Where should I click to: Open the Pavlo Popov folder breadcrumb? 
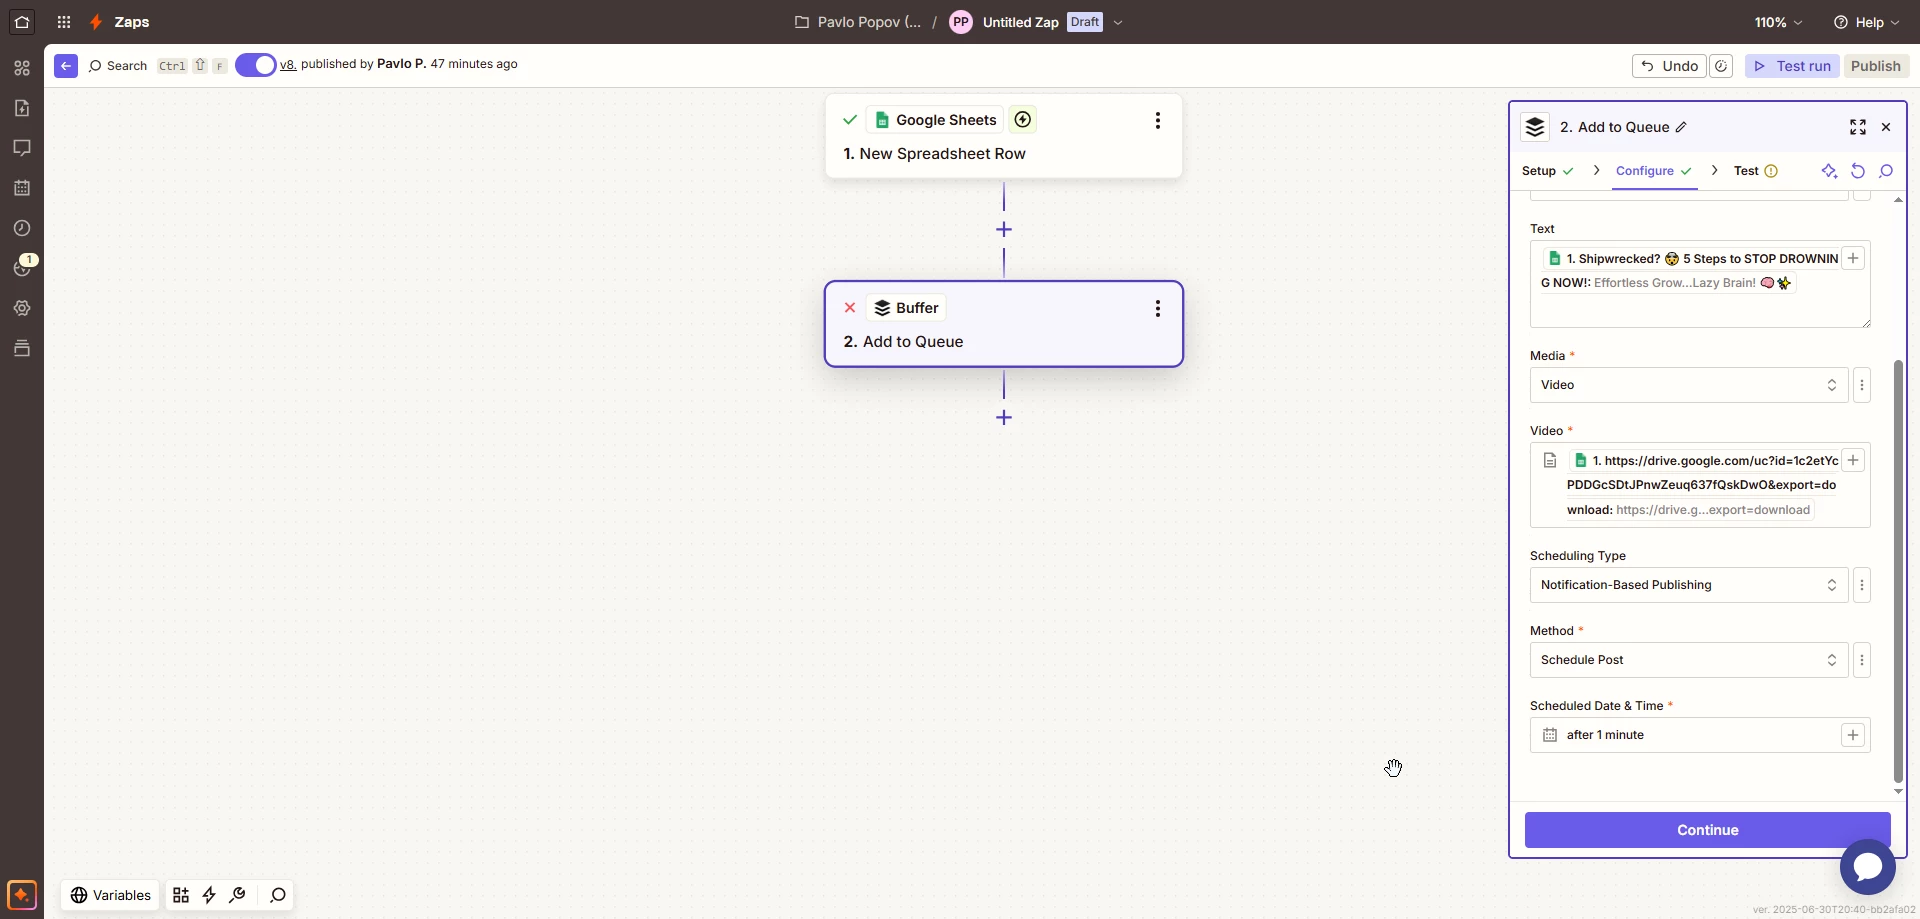click(858, 22)
